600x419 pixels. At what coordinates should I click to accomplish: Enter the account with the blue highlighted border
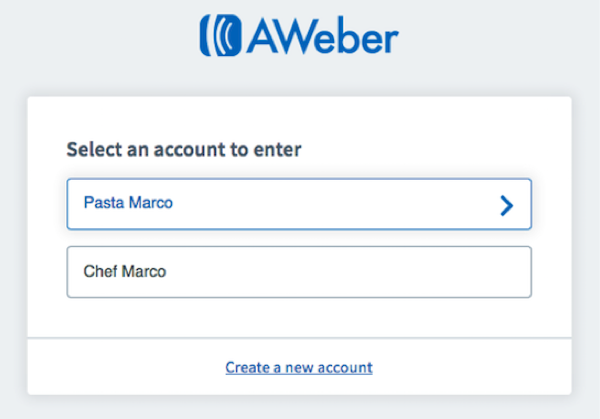(299, 204)
